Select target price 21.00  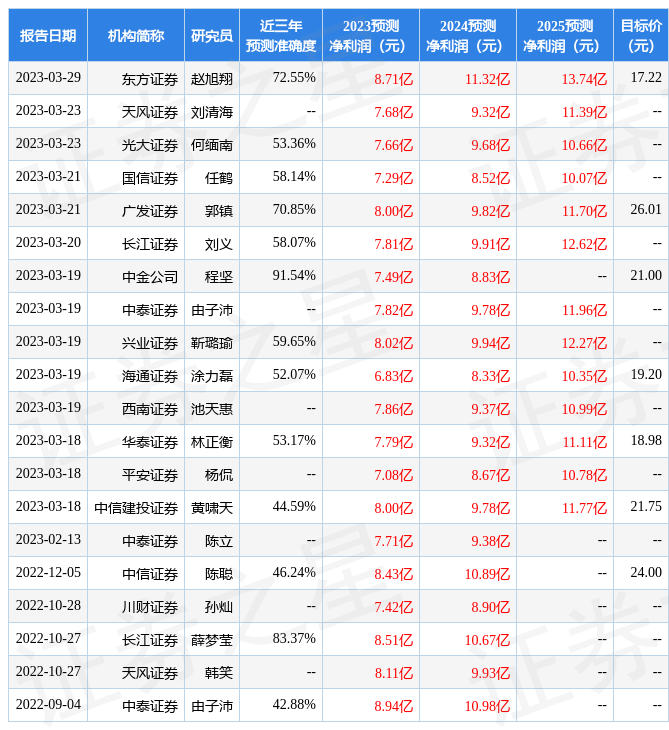click(x=646, y=276)
